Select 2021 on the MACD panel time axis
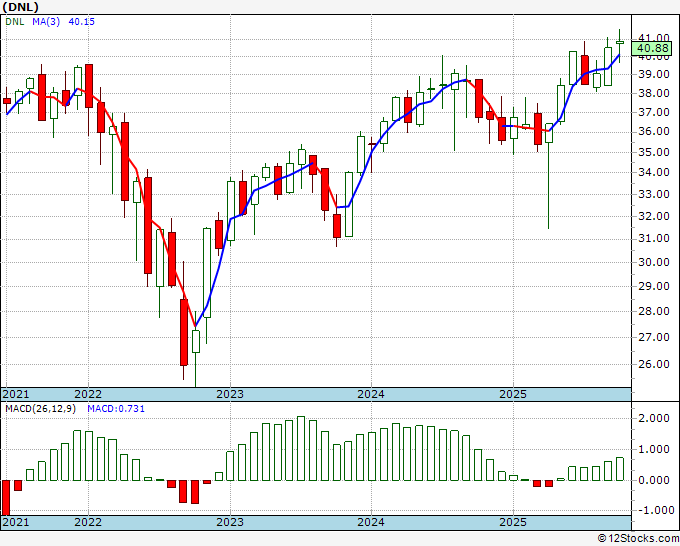The height and width of the screenshot is (546, 680). pos(16,522)
